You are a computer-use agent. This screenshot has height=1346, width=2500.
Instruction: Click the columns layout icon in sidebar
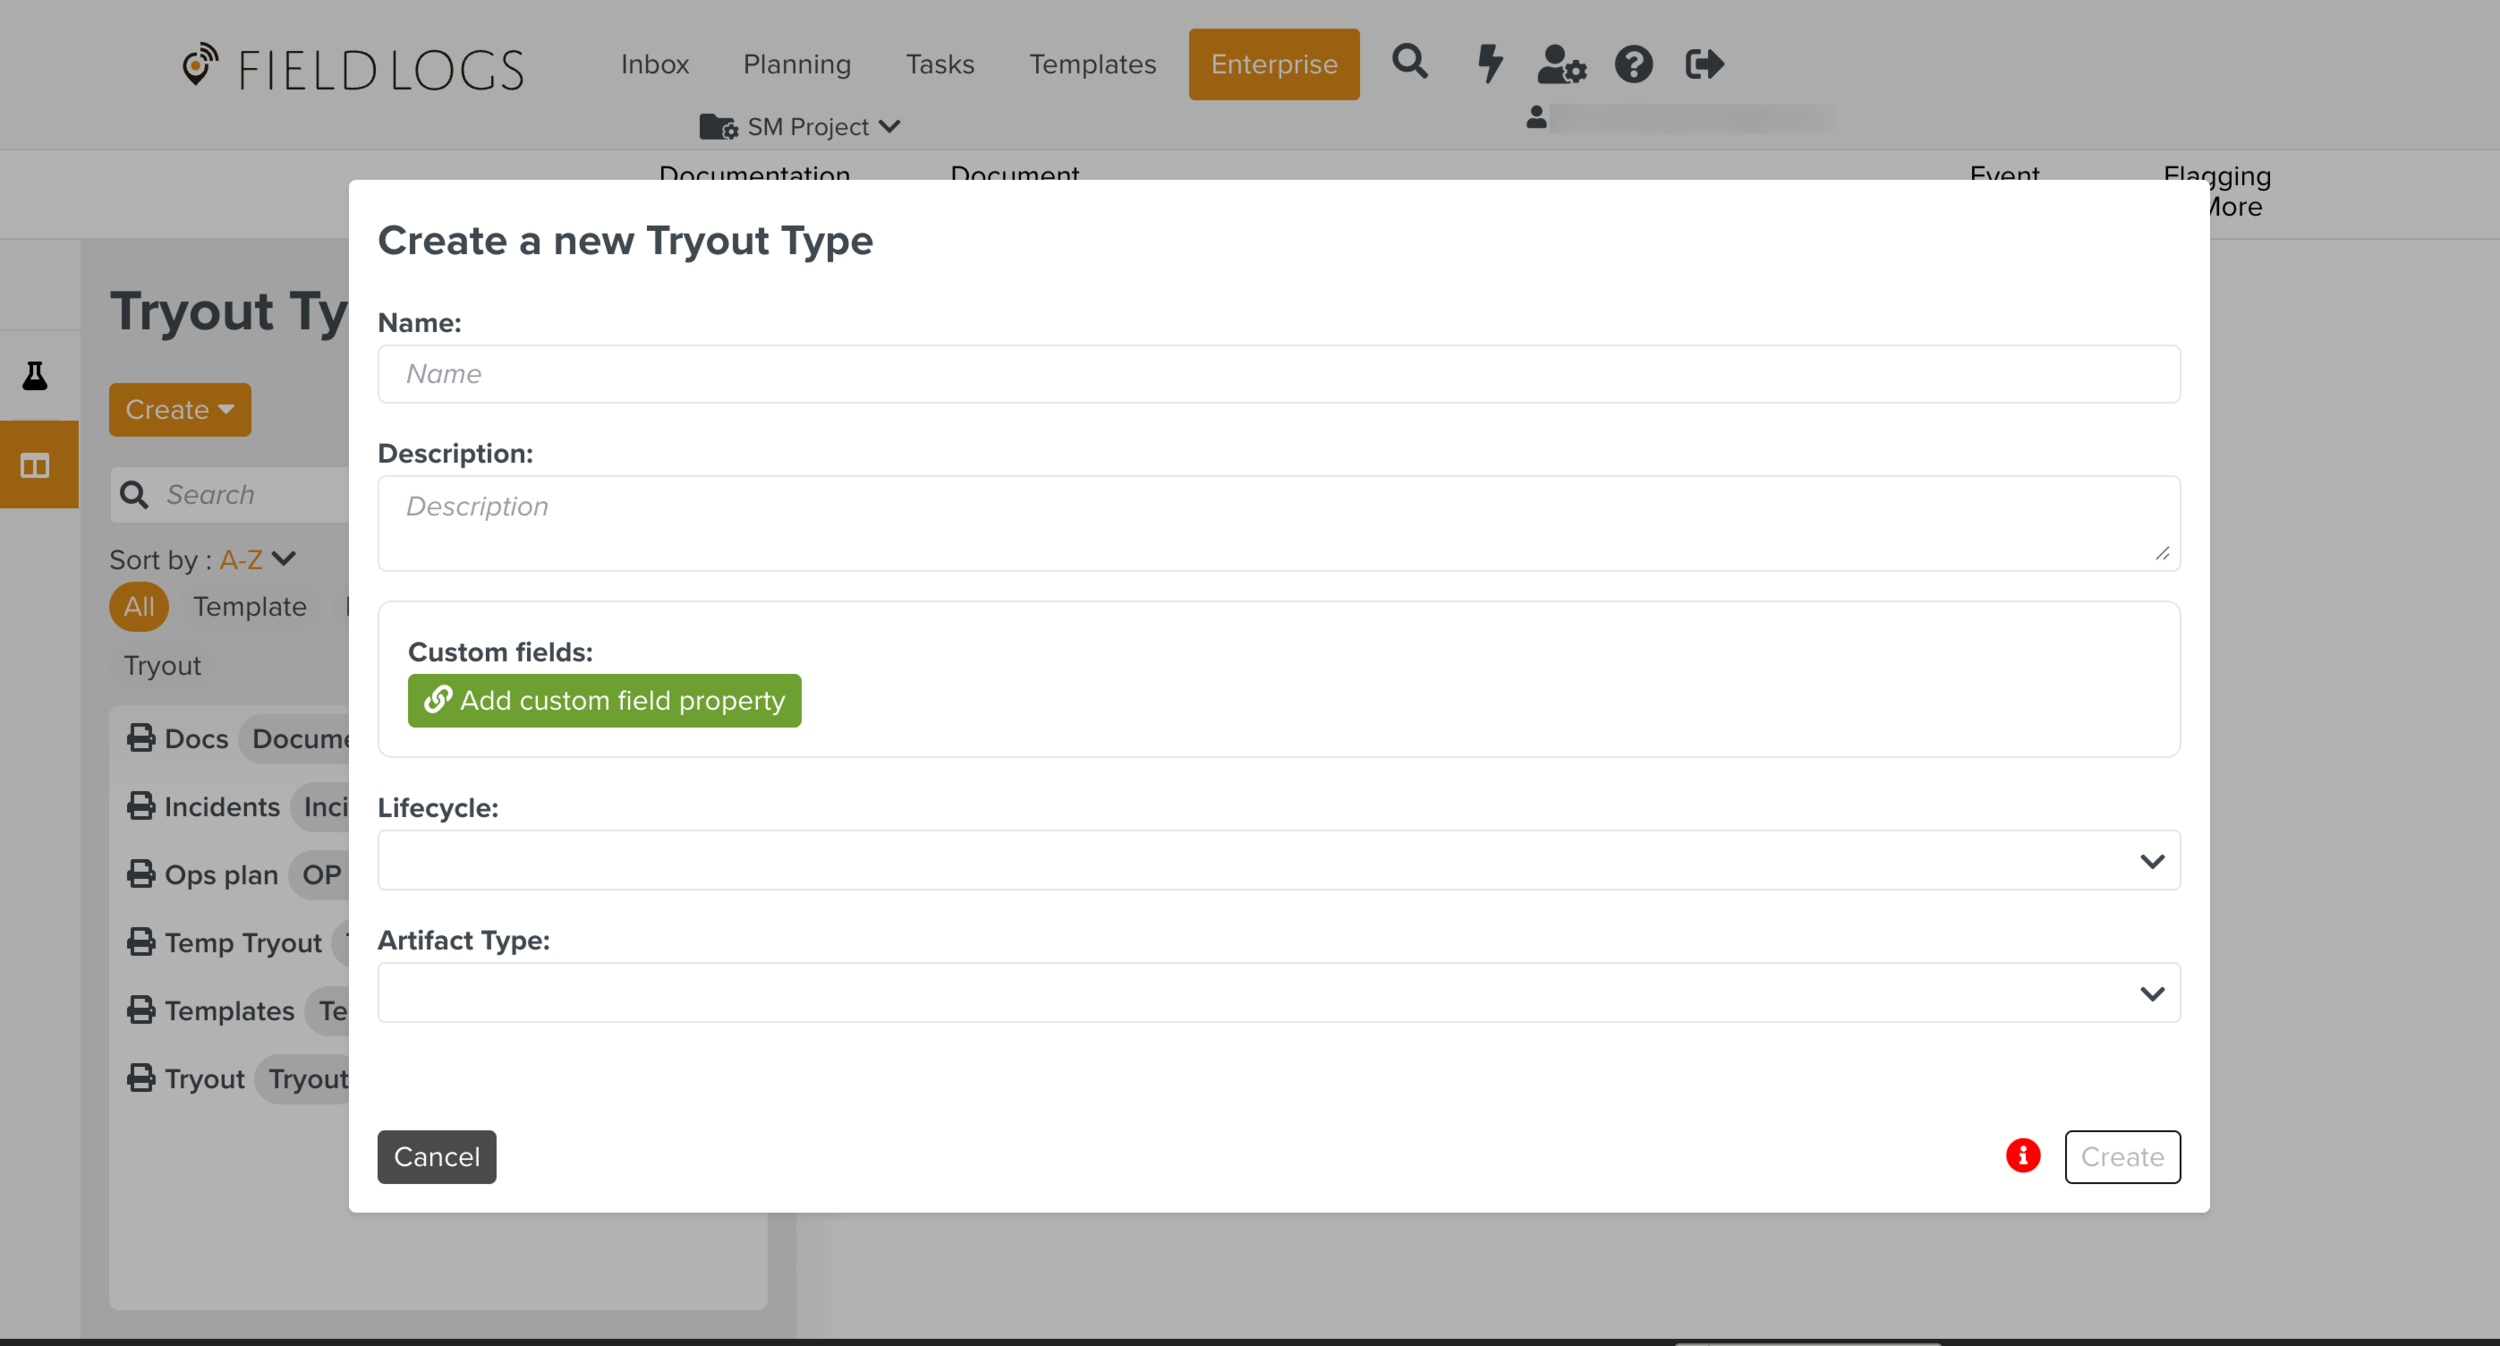click(x=35, y=466)
